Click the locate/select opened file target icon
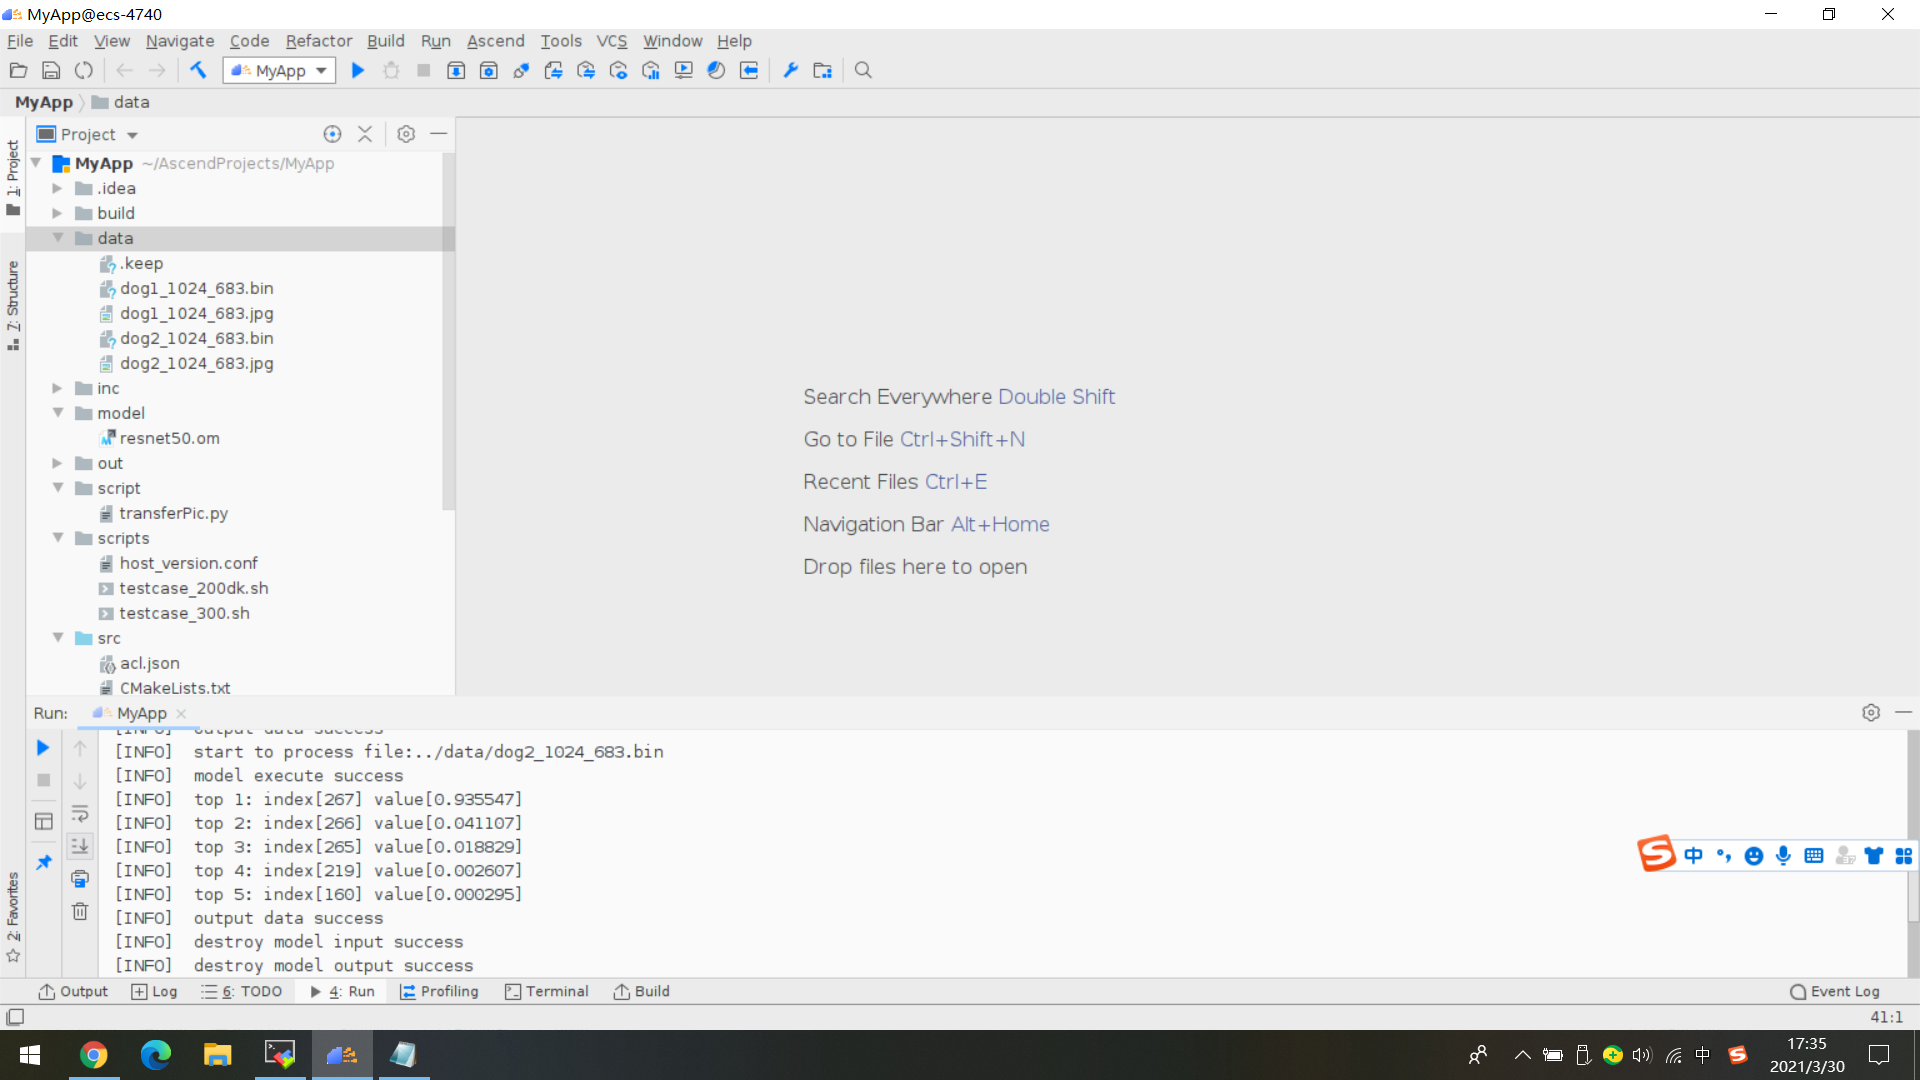 (332, 134)
